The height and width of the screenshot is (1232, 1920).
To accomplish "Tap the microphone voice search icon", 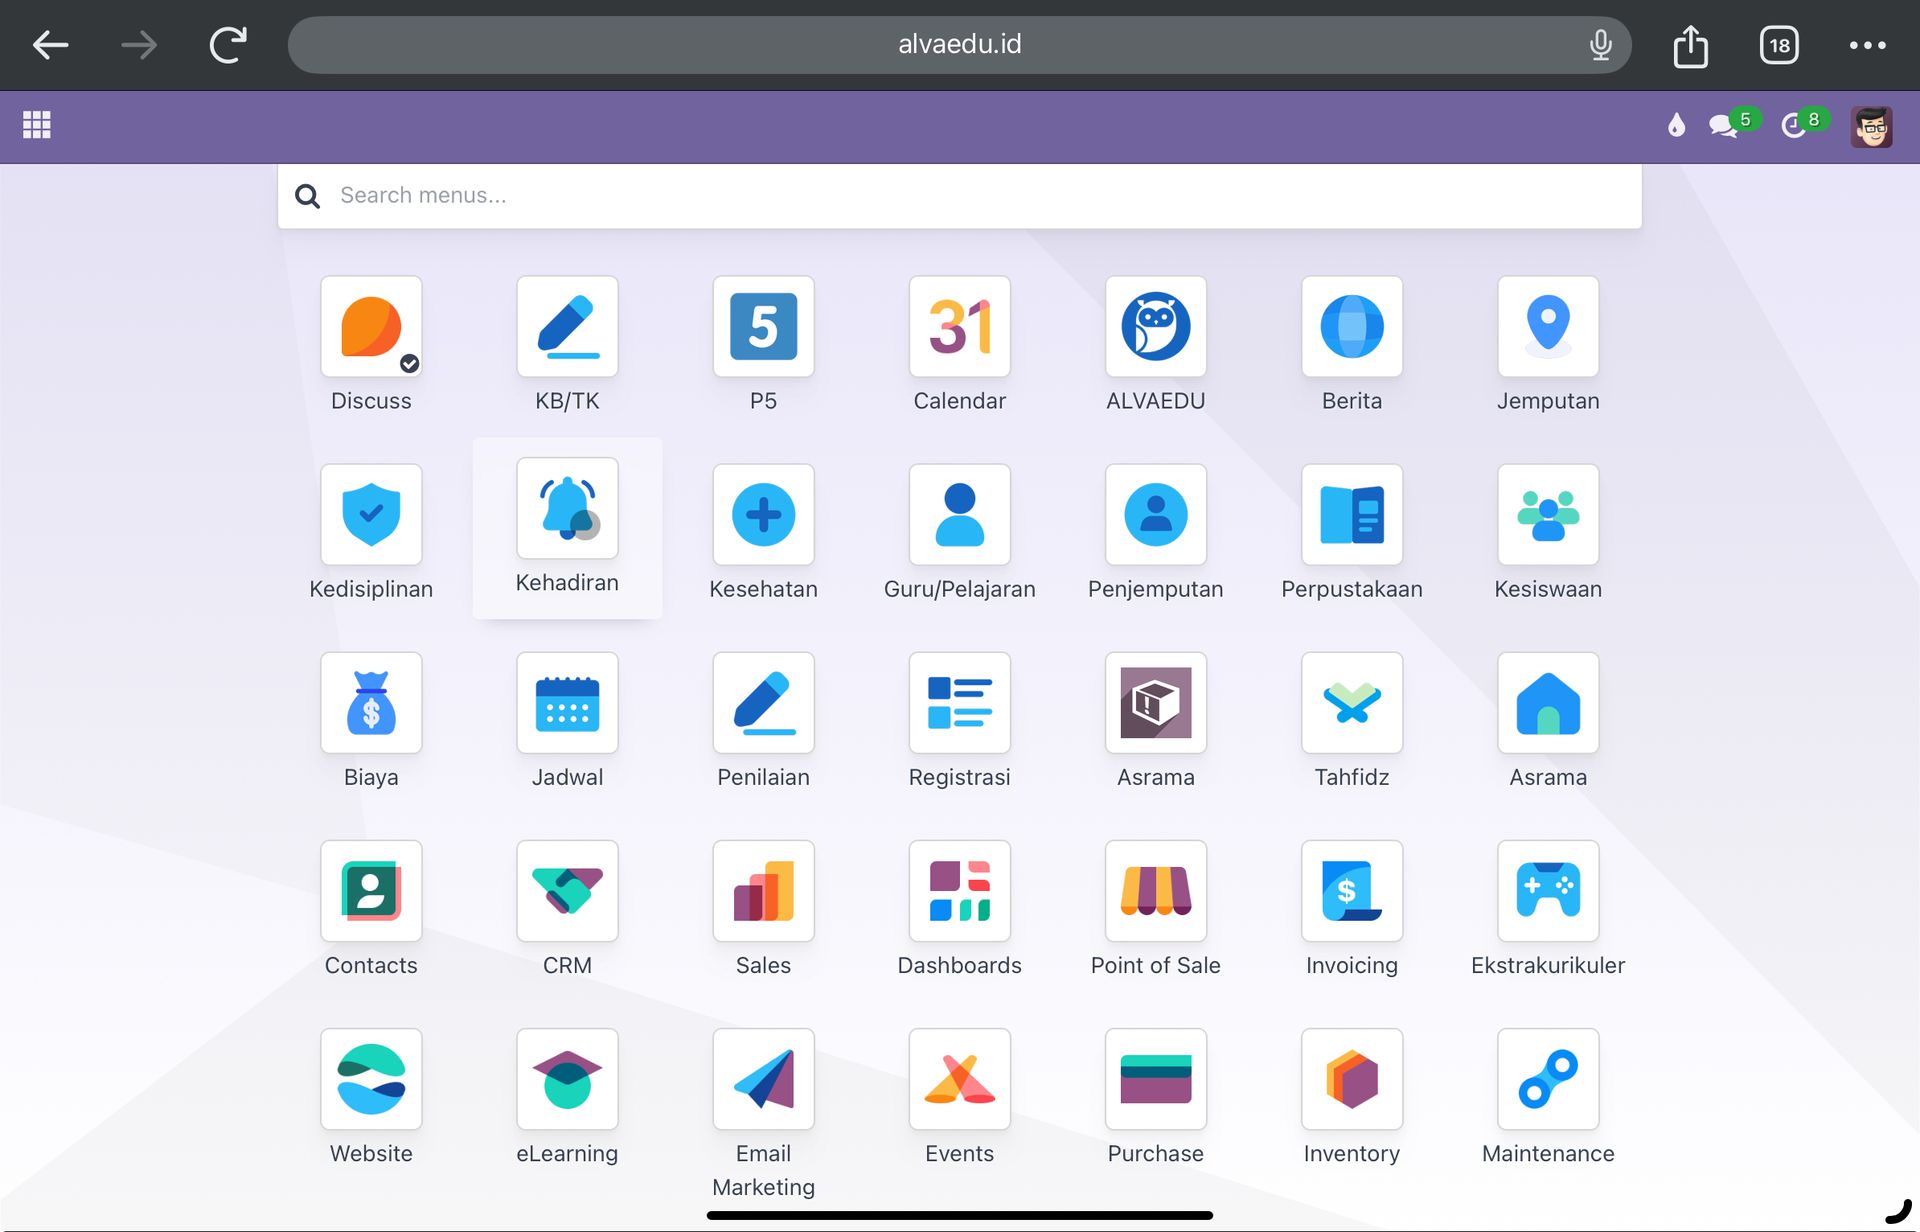I will [1601, 45].
